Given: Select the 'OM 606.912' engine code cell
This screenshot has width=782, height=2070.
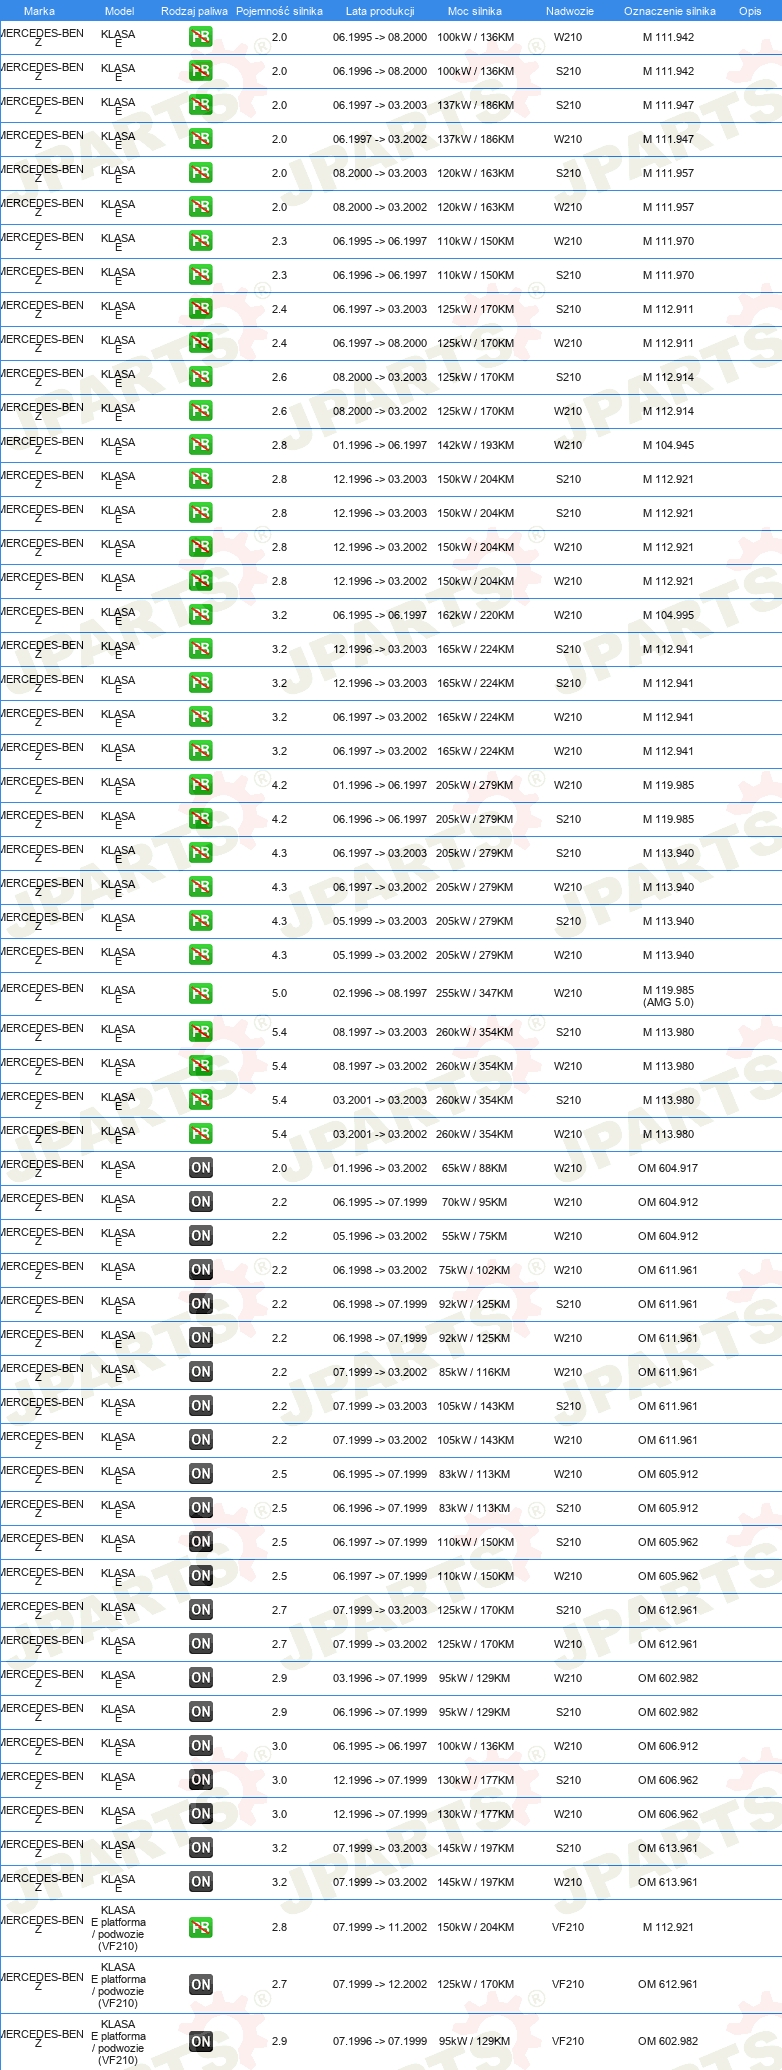Looking at the screenshot, I should (668, 1746).
